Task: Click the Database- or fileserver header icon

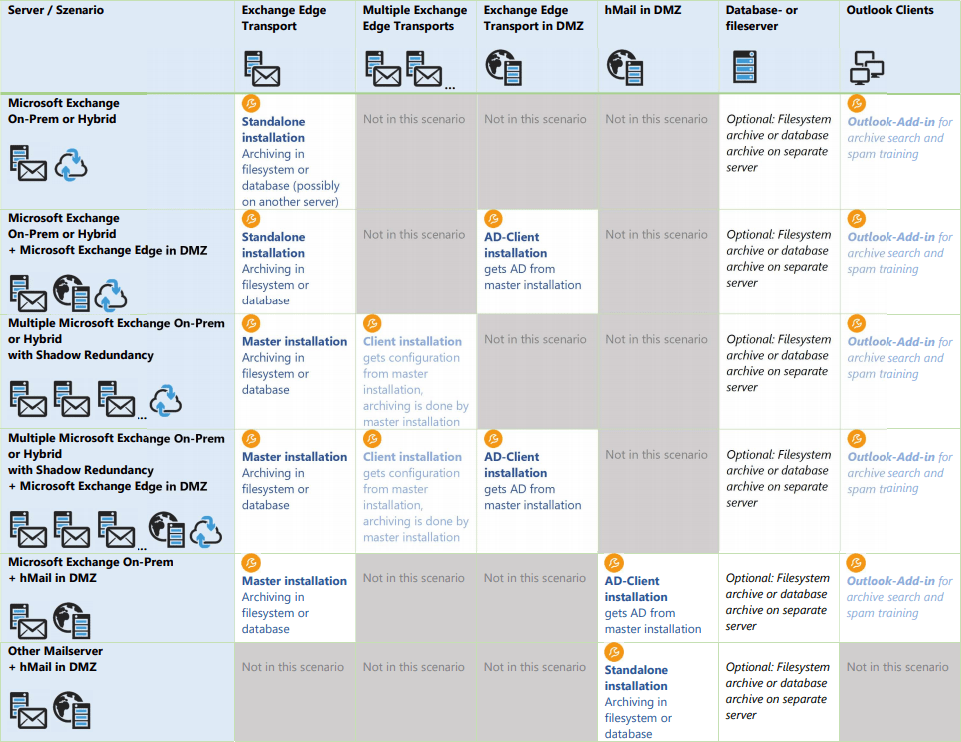Action: [744, 68]
